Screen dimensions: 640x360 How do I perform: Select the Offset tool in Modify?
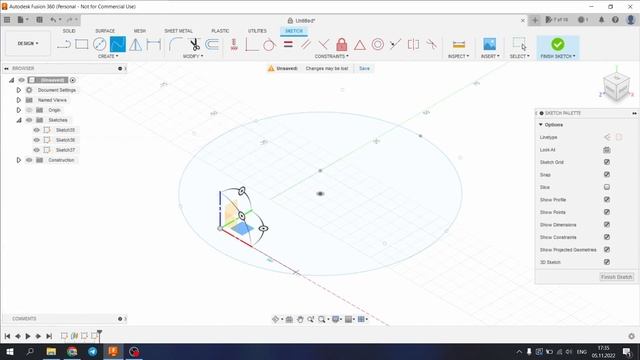[x=212, y=44]
